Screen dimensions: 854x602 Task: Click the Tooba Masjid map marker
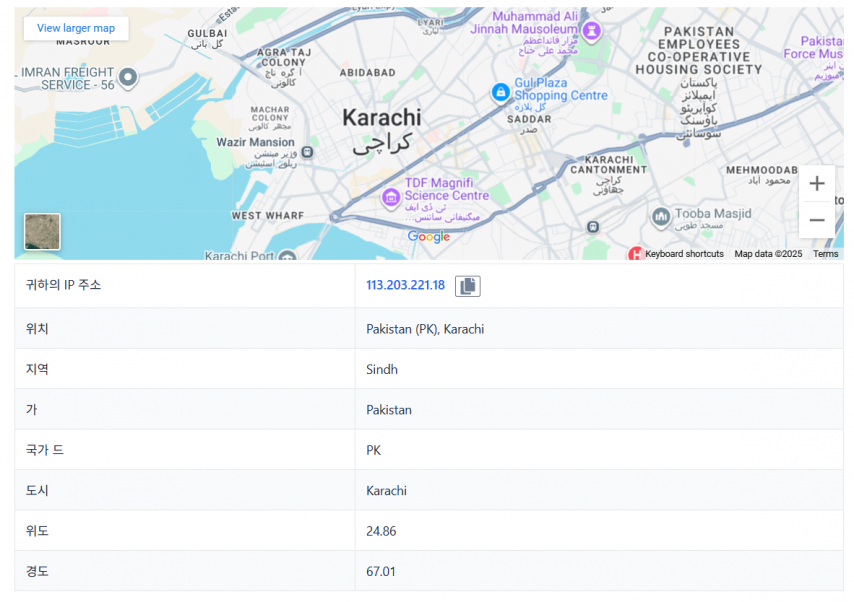pos(660,217)
